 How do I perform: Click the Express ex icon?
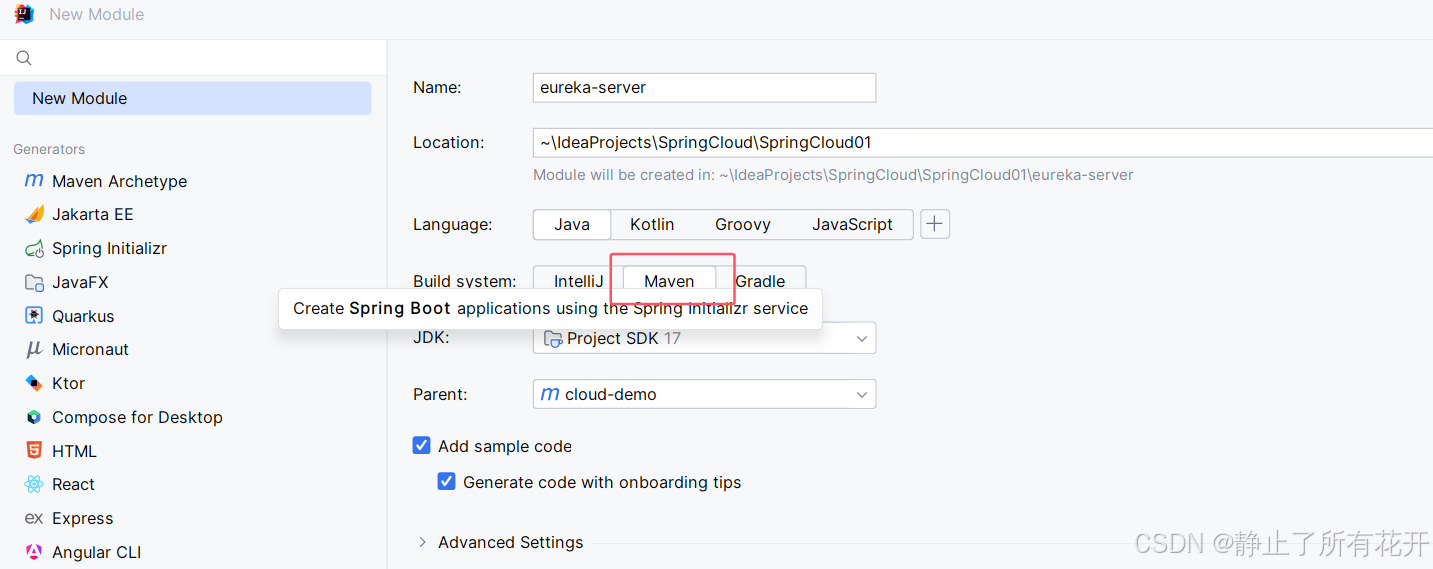[x=34, y=518]
